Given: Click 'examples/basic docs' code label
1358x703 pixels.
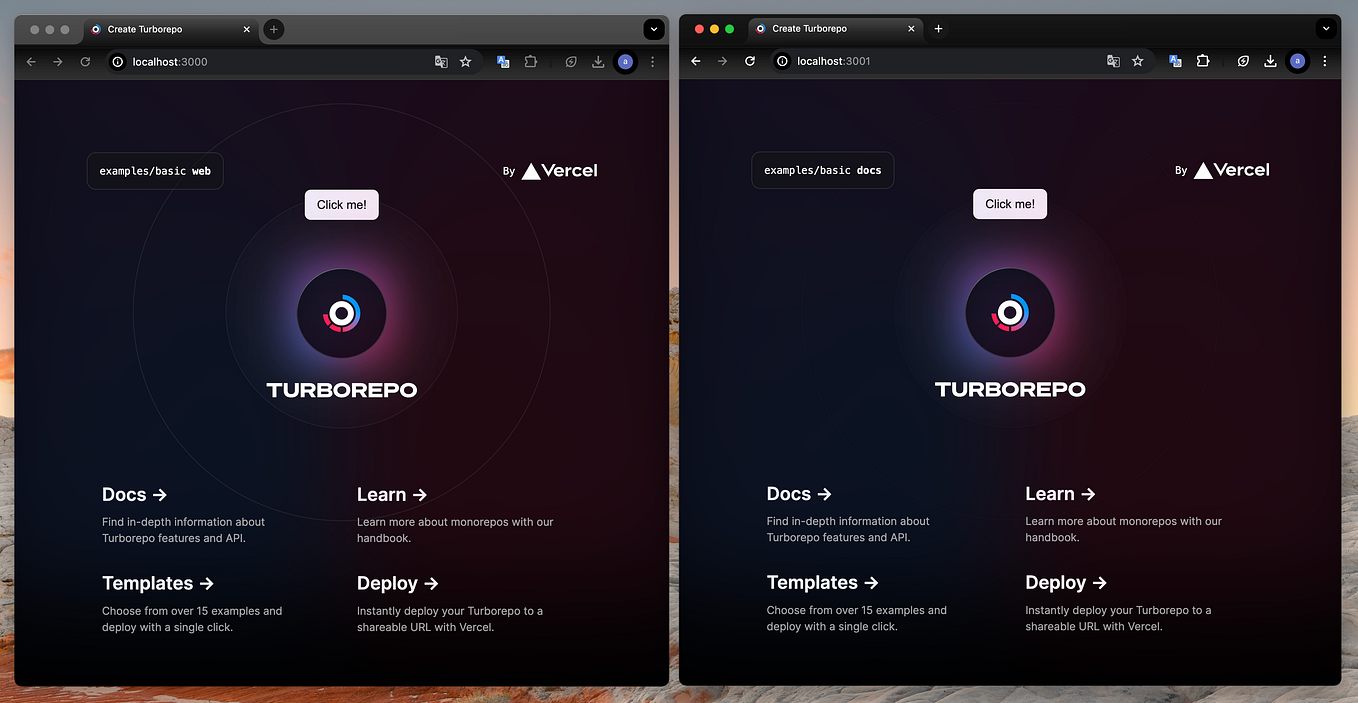Looking at the screenshot, I should [x=823, y=170].
